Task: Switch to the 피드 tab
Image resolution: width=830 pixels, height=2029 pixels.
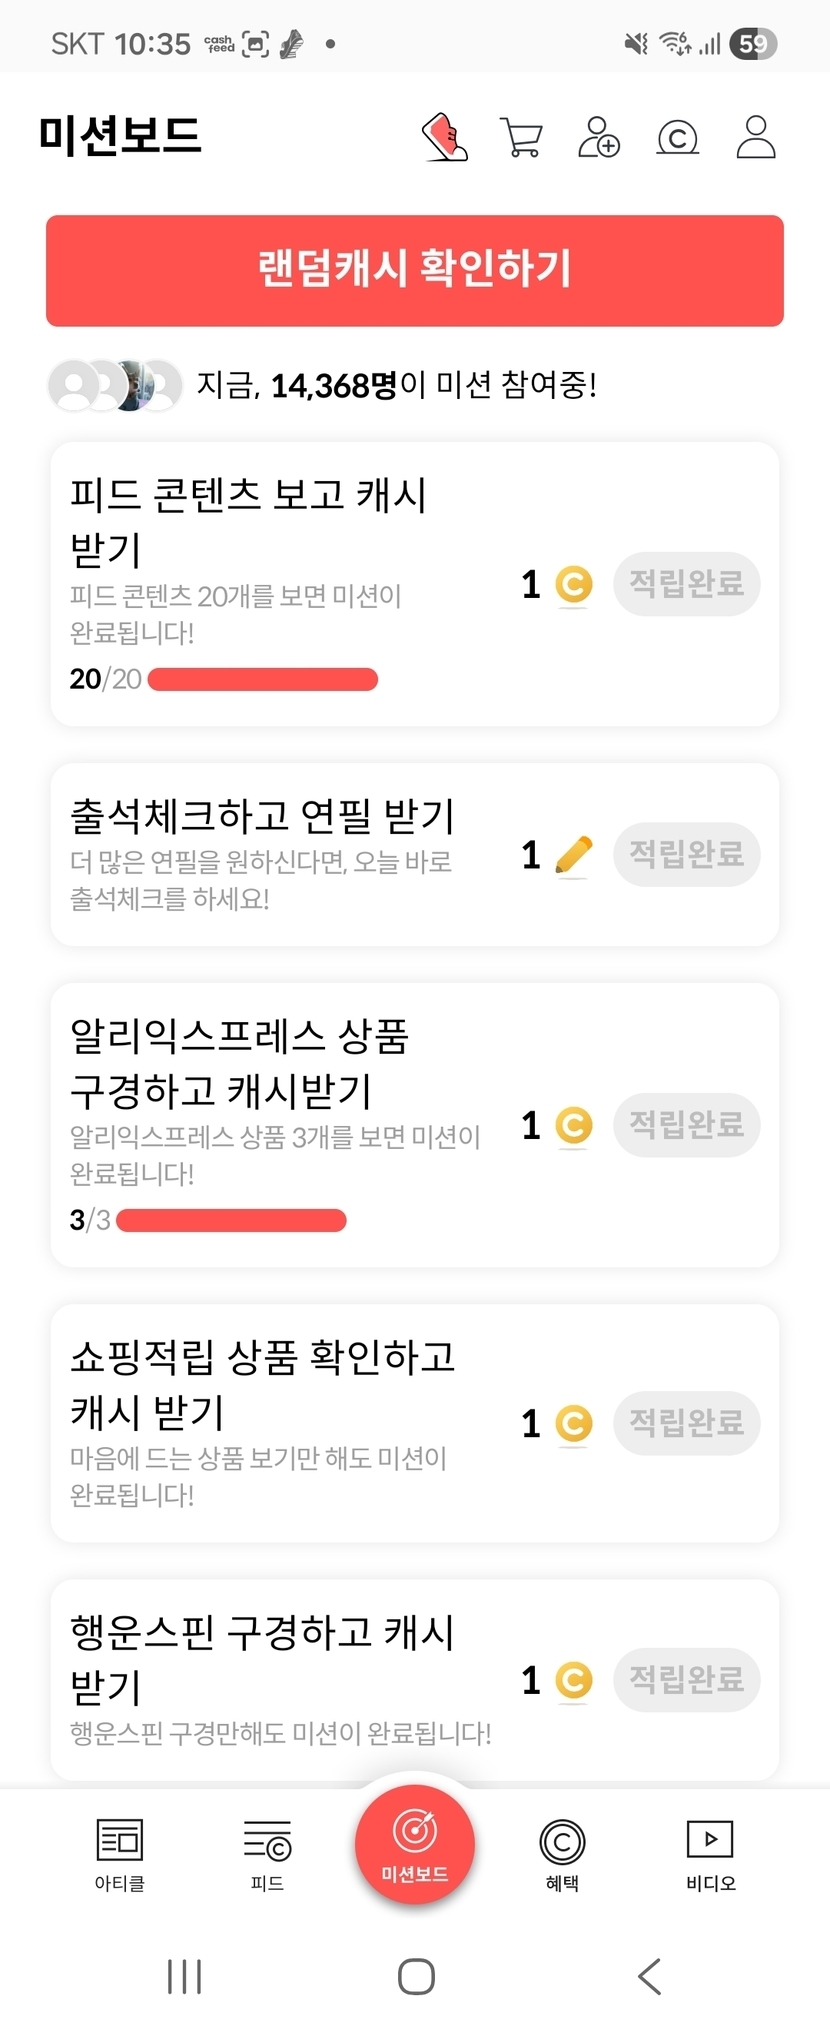Action: click(x=267, y=1853)
